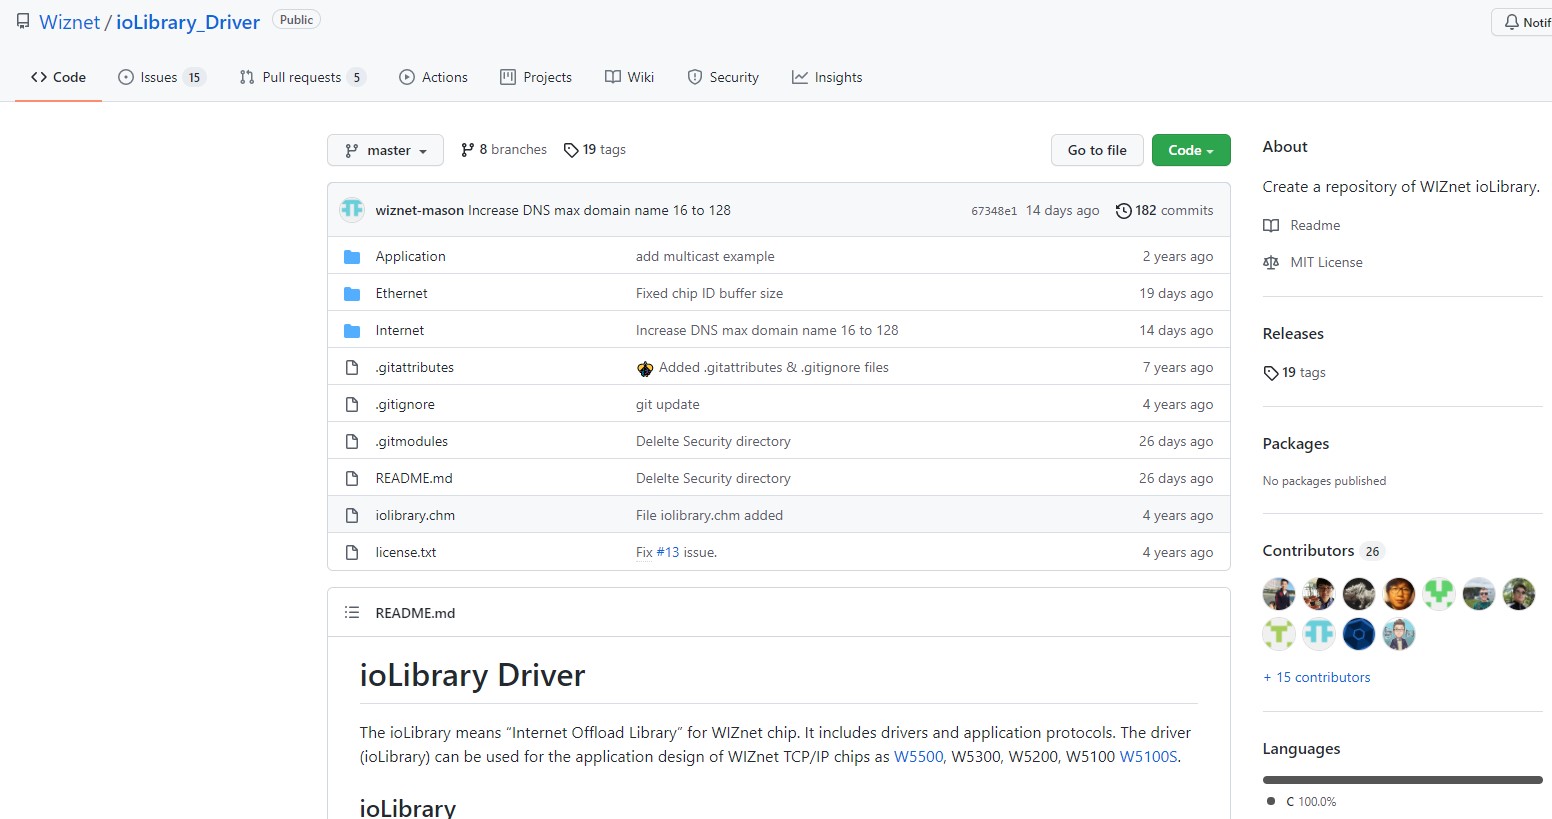1552x819 pixels.
Task: Open the Ethernet folder
Action: pyautogui.click(x=402, y=293)
